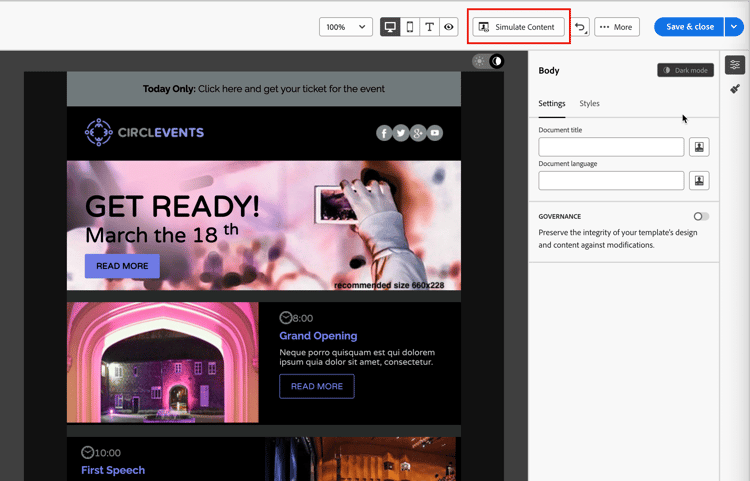Expand the Save & close arrow dropdown

point(734,27)
